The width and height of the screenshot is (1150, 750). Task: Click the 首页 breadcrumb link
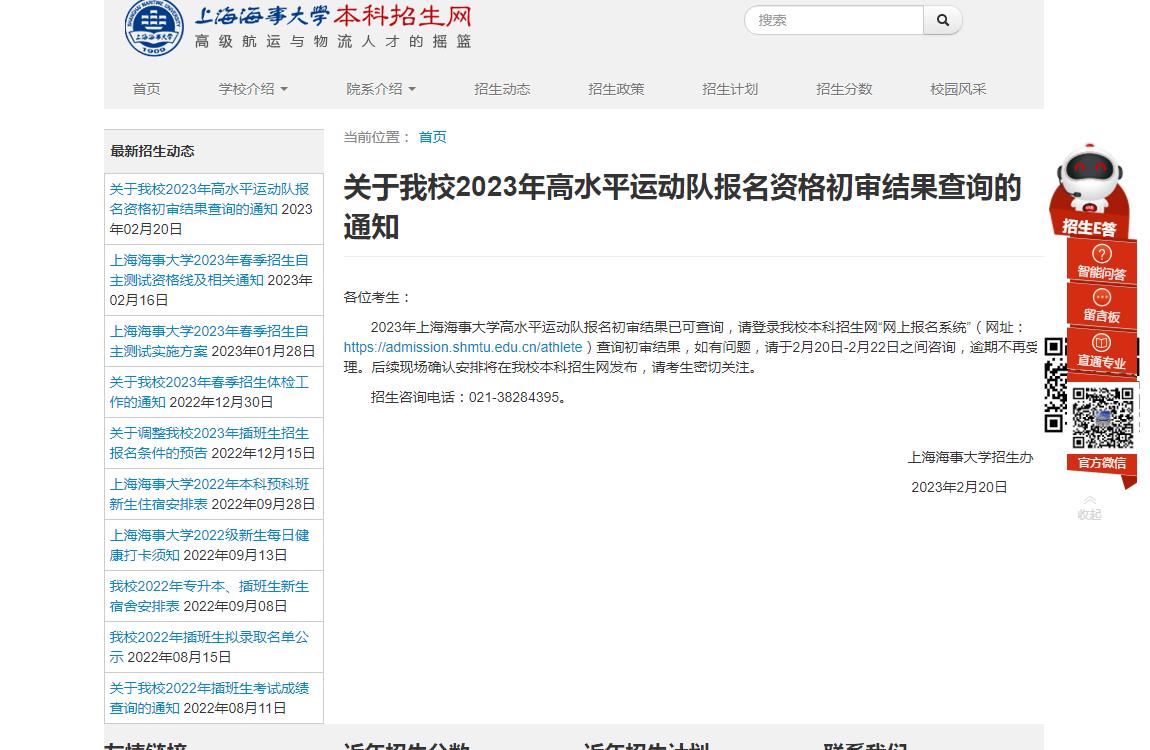[x=432, y=137]
